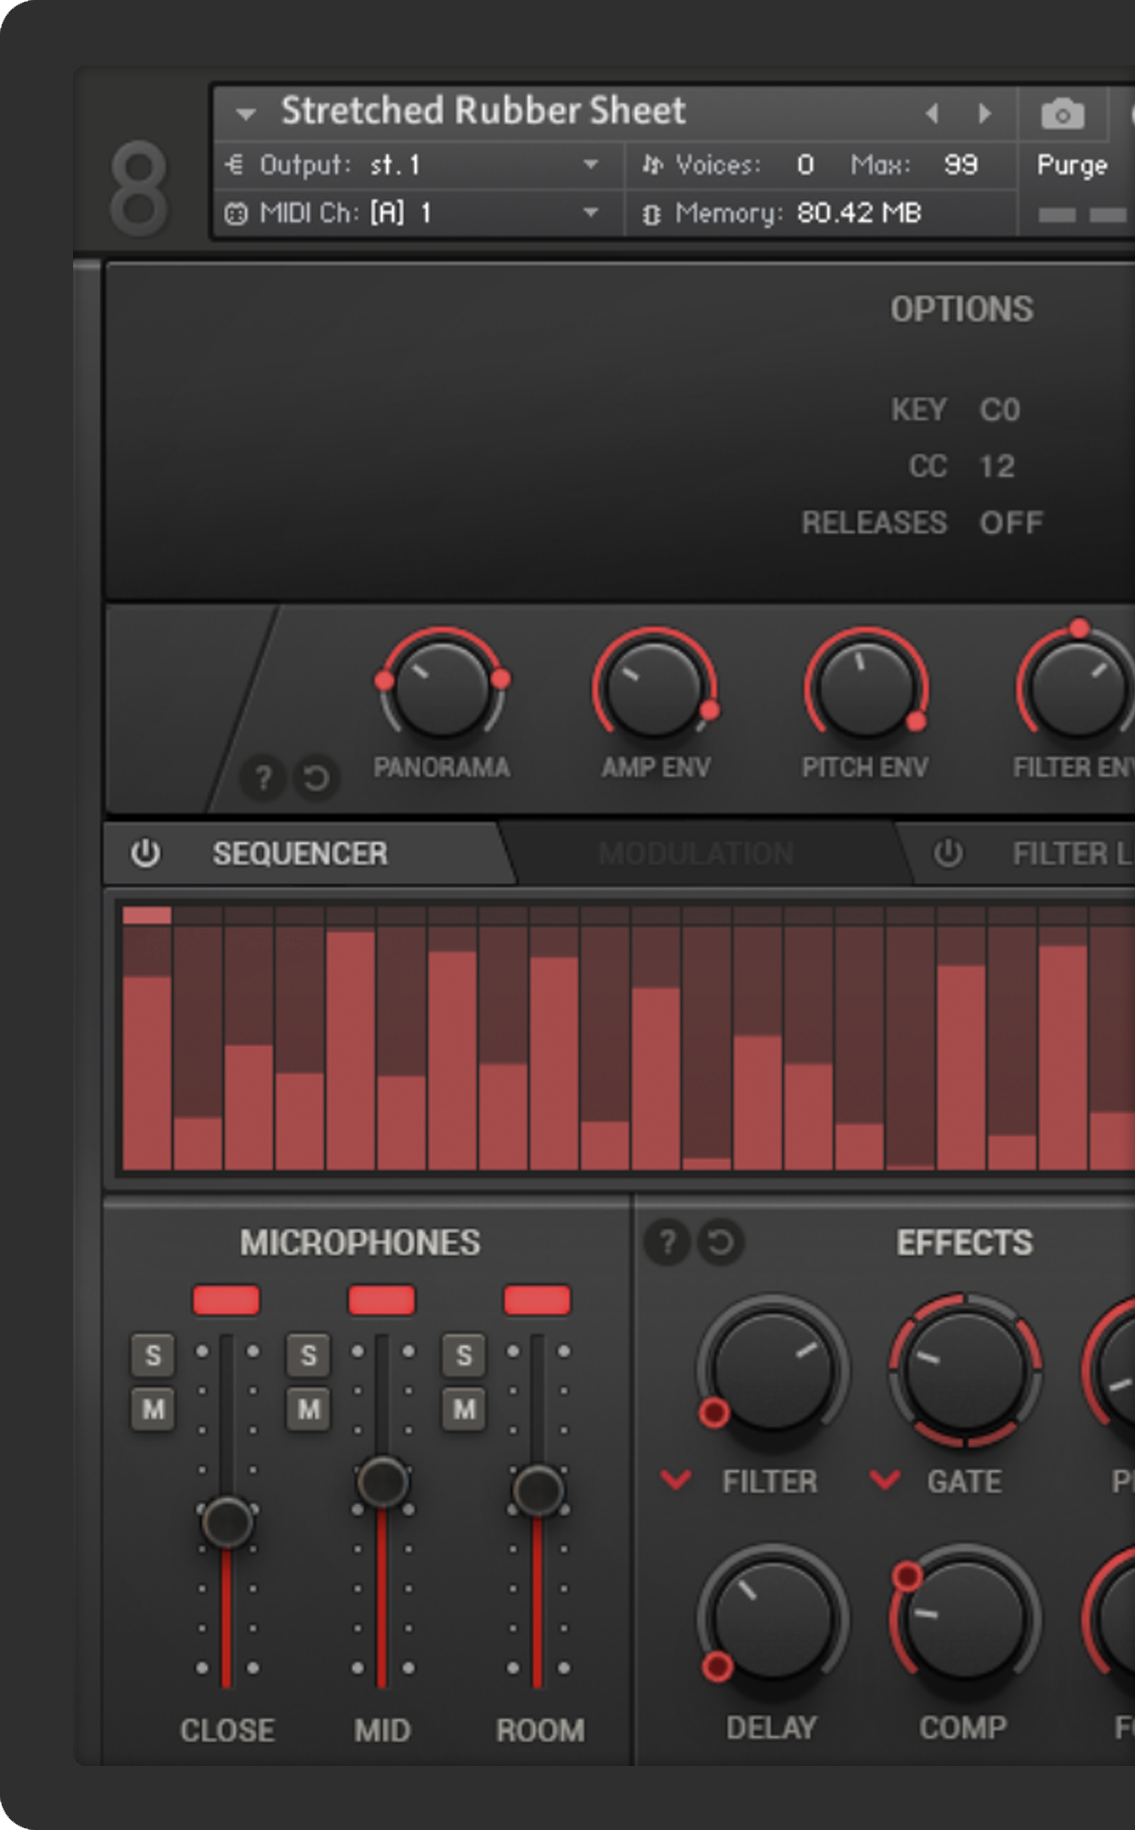Image resolution: width=1135 pixels, height=1830 pixels.
Task: Click the camera snapshot icon
Action: point(1061,114)
